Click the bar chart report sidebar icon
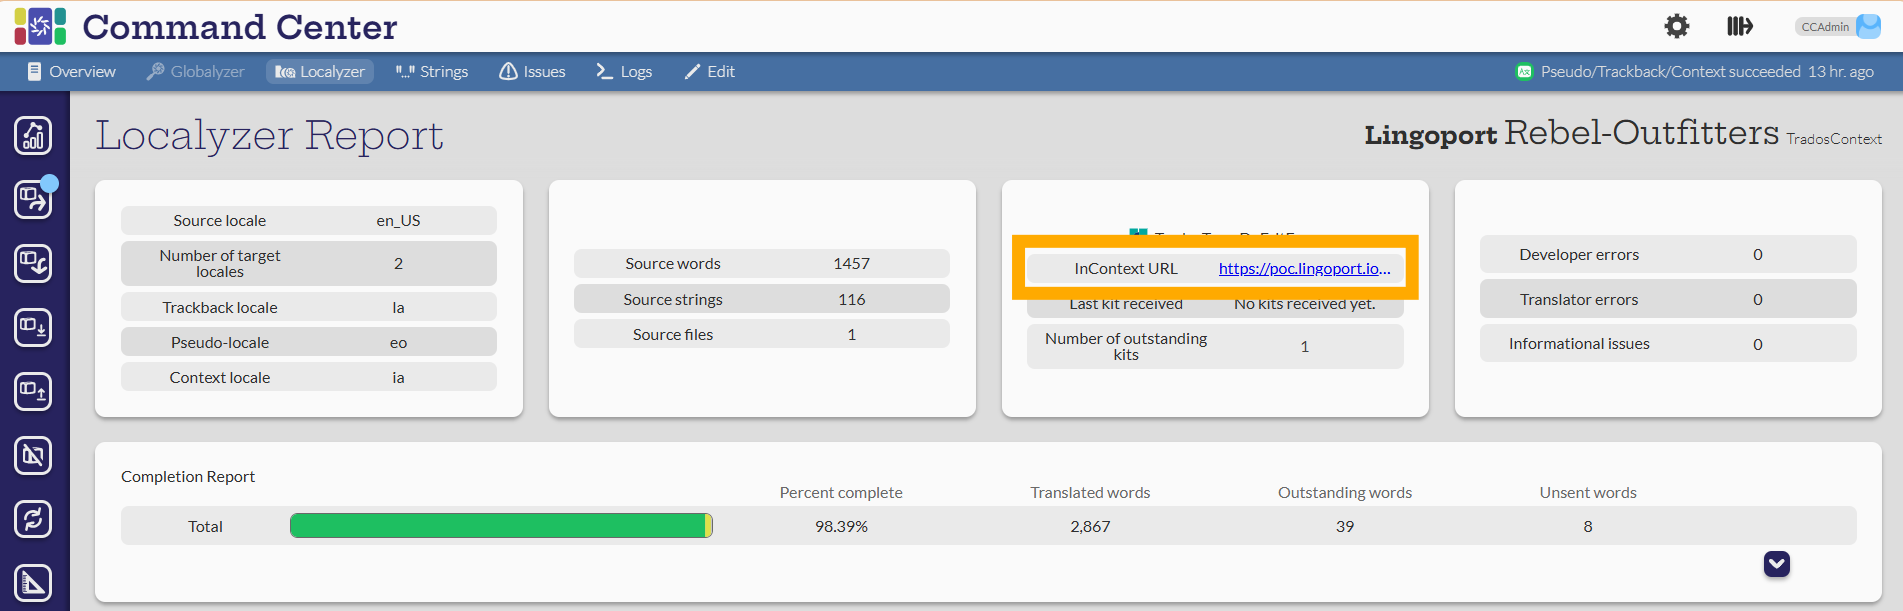The height and width of the screenshot is (611, 1903). (33, 136)
